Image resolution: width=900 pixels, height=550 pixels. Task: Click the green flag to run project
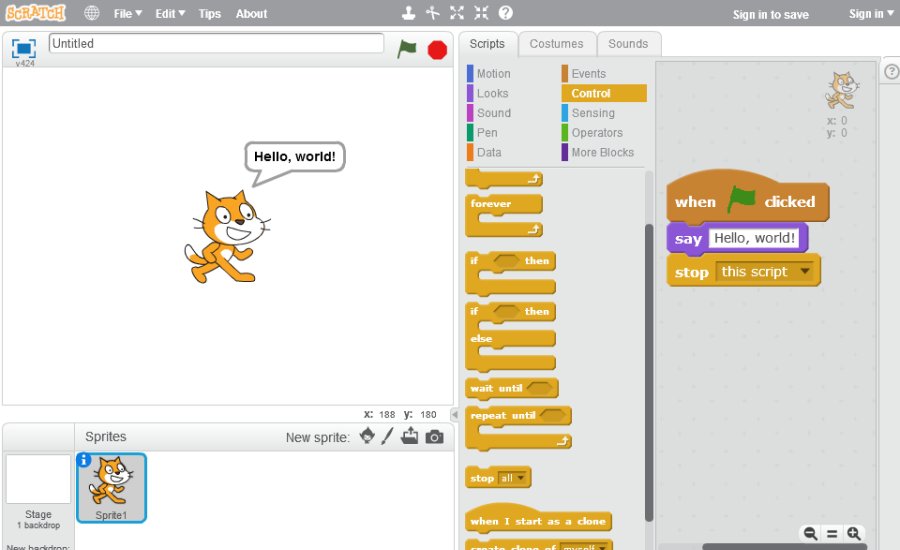(x=406, y=48)
